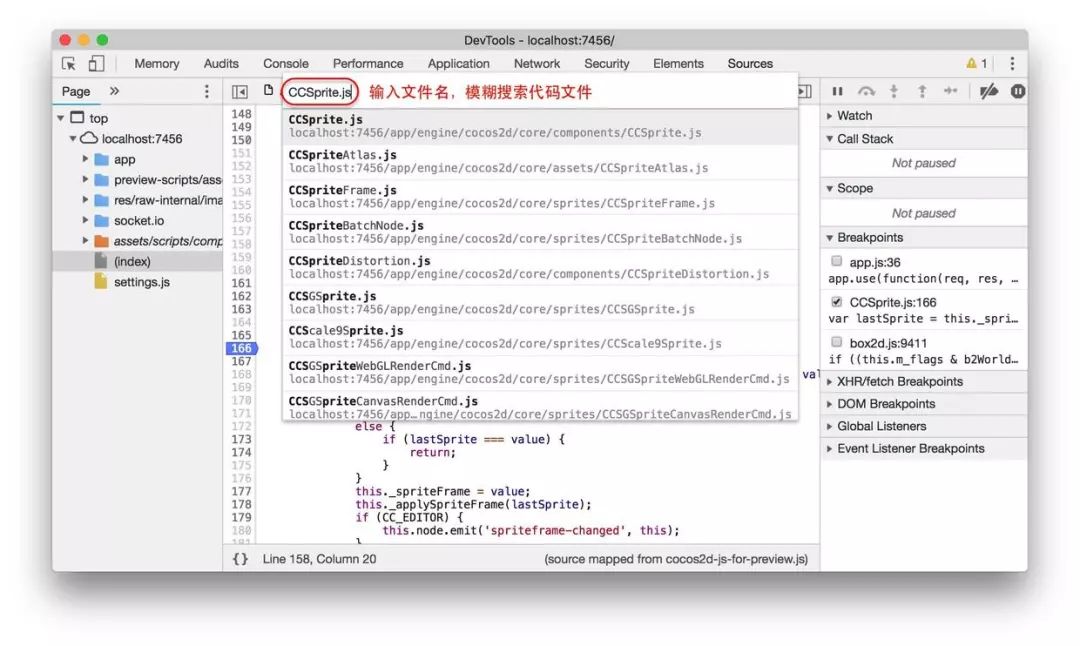Click the settings.js file icon
1080x646 pixels.
101,282
